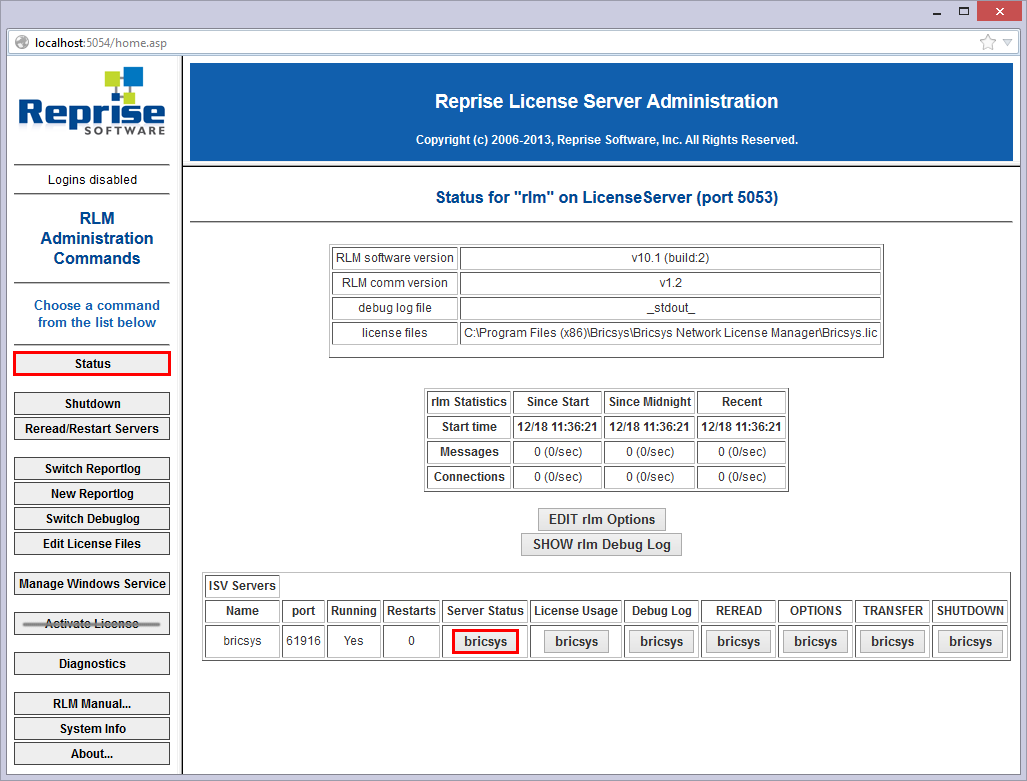Image resolution: width=1027 pixels, height=781 pixels.
Task: Choose Switch Reportlog
Action: point(92,469)
